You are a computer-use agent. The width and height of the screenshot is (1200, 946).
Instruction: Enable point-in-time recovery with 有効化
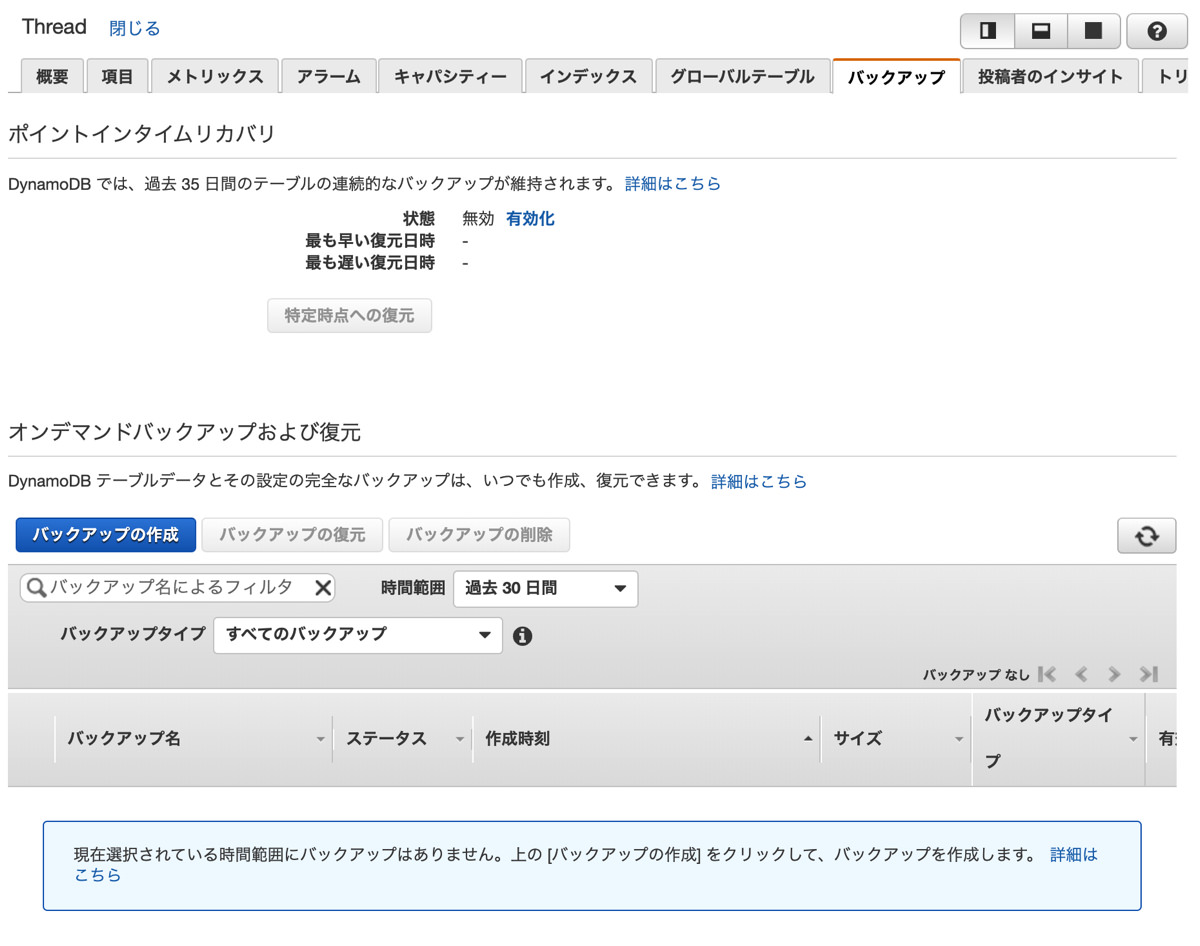tap(530, 218)
